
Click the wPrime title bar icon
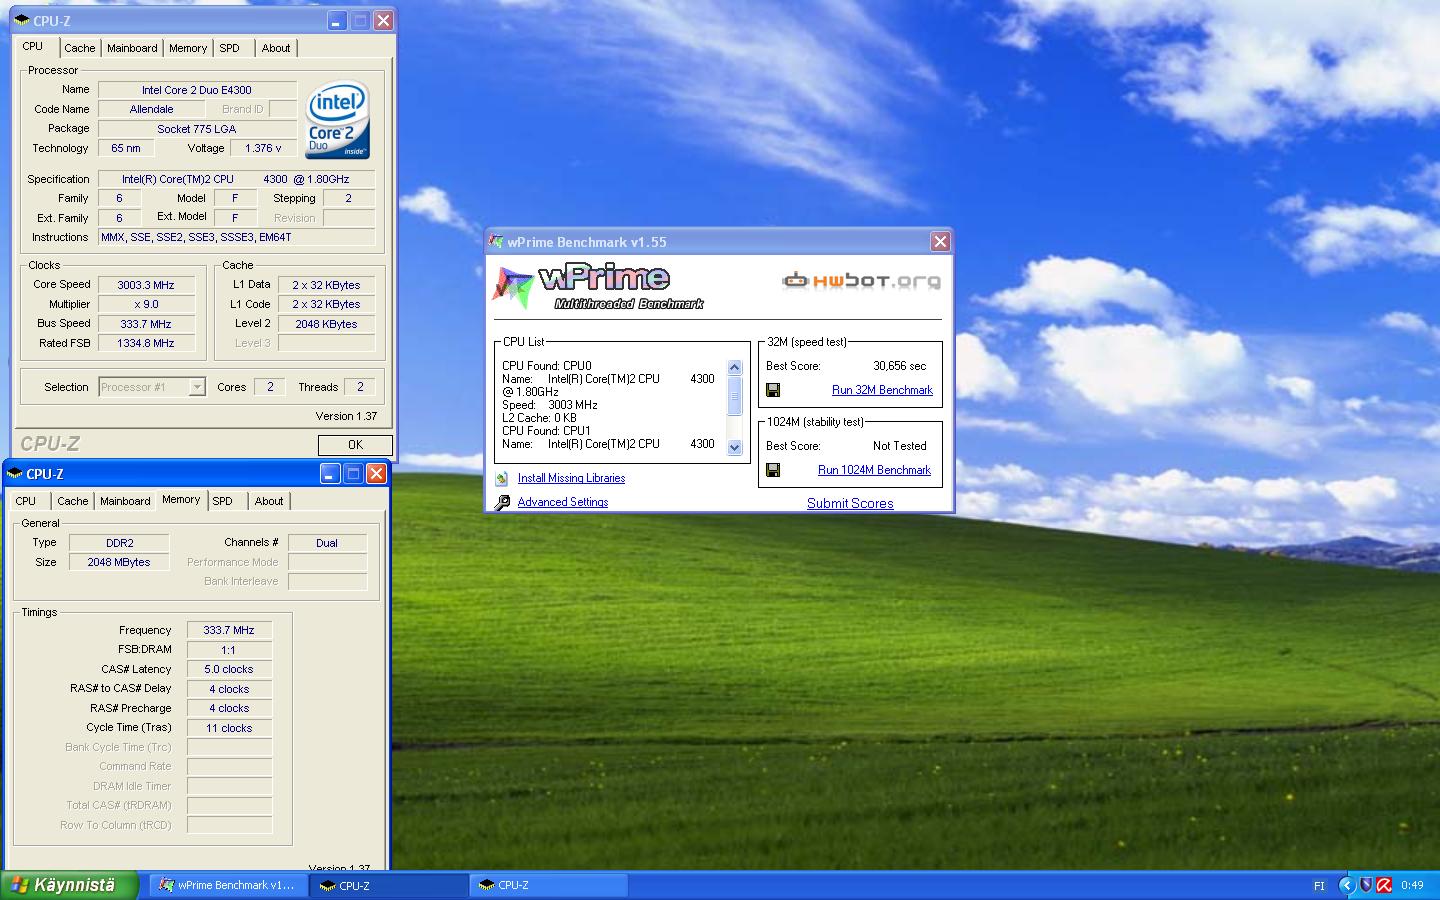(x=497, y=242)
